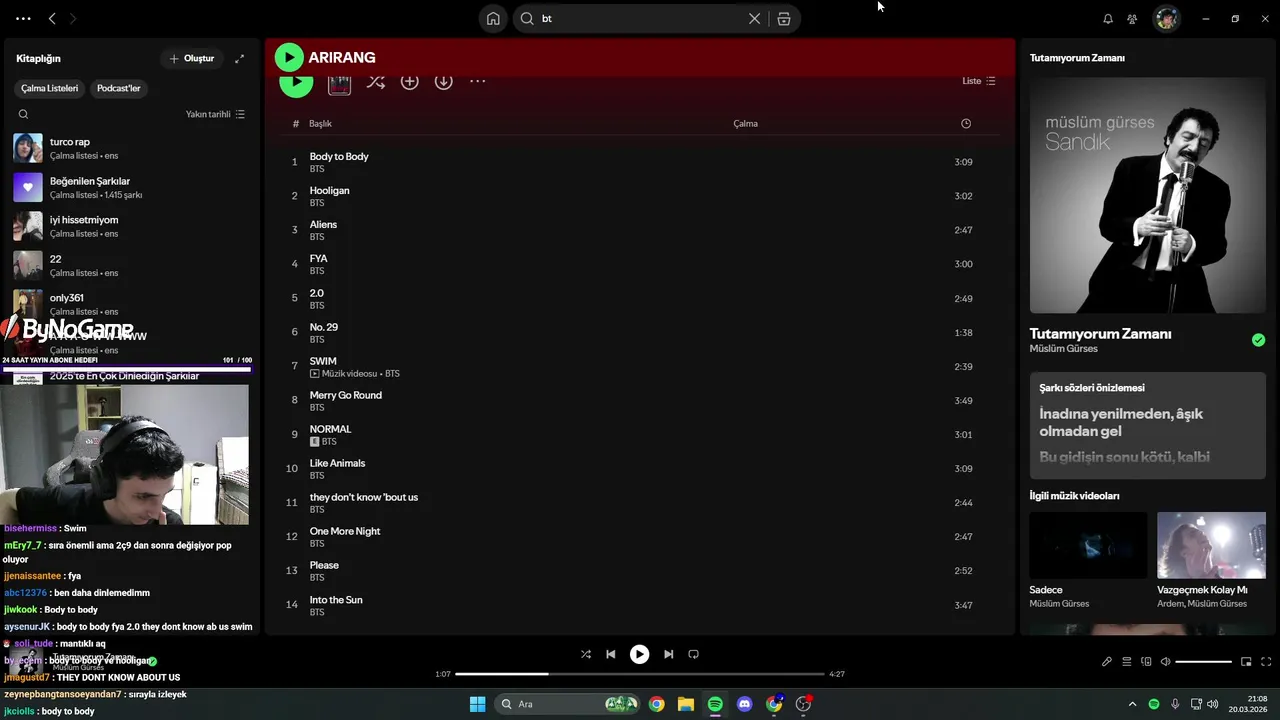This screenshot has width=1280, height=720.
Task: Toggle the green saved checkmark for Tutamıyorum Zamanı
Action: (x=1258, y=340)
